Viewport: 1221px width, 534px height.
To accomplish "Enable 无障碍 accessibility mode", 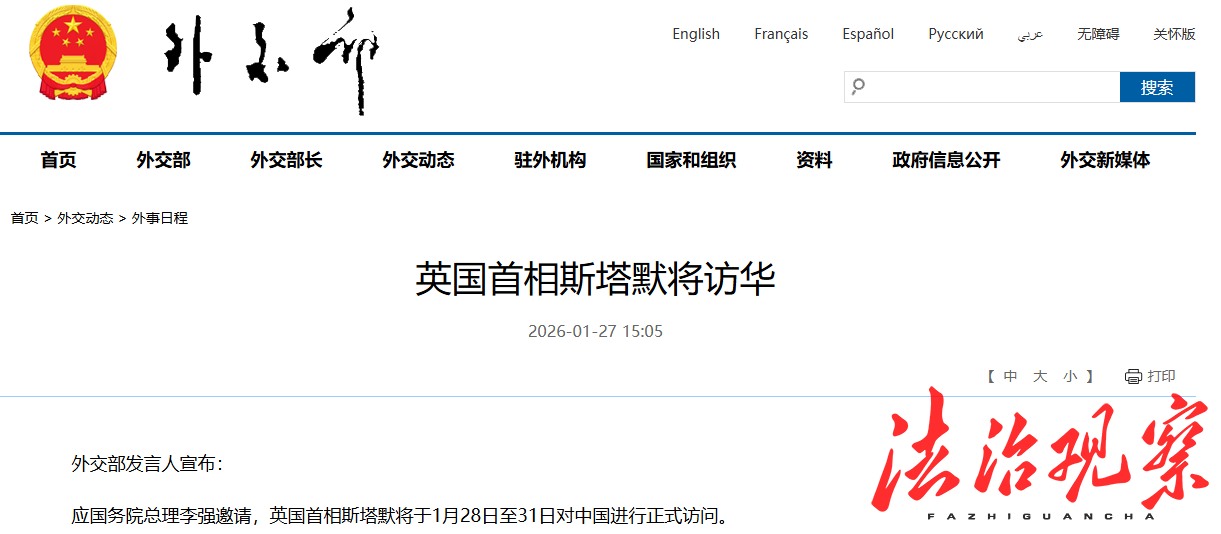I will click(1097, 34).
